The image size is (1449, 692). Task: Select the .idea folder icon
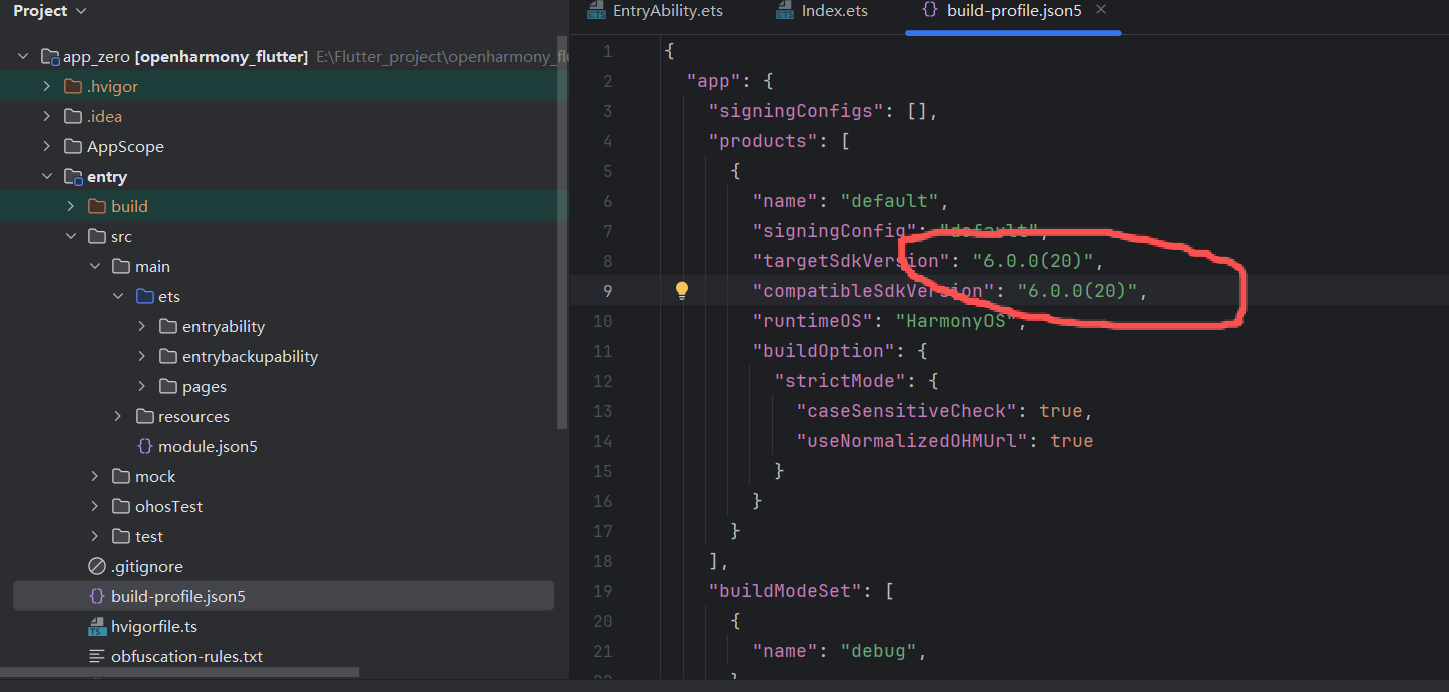click(72, 117)
